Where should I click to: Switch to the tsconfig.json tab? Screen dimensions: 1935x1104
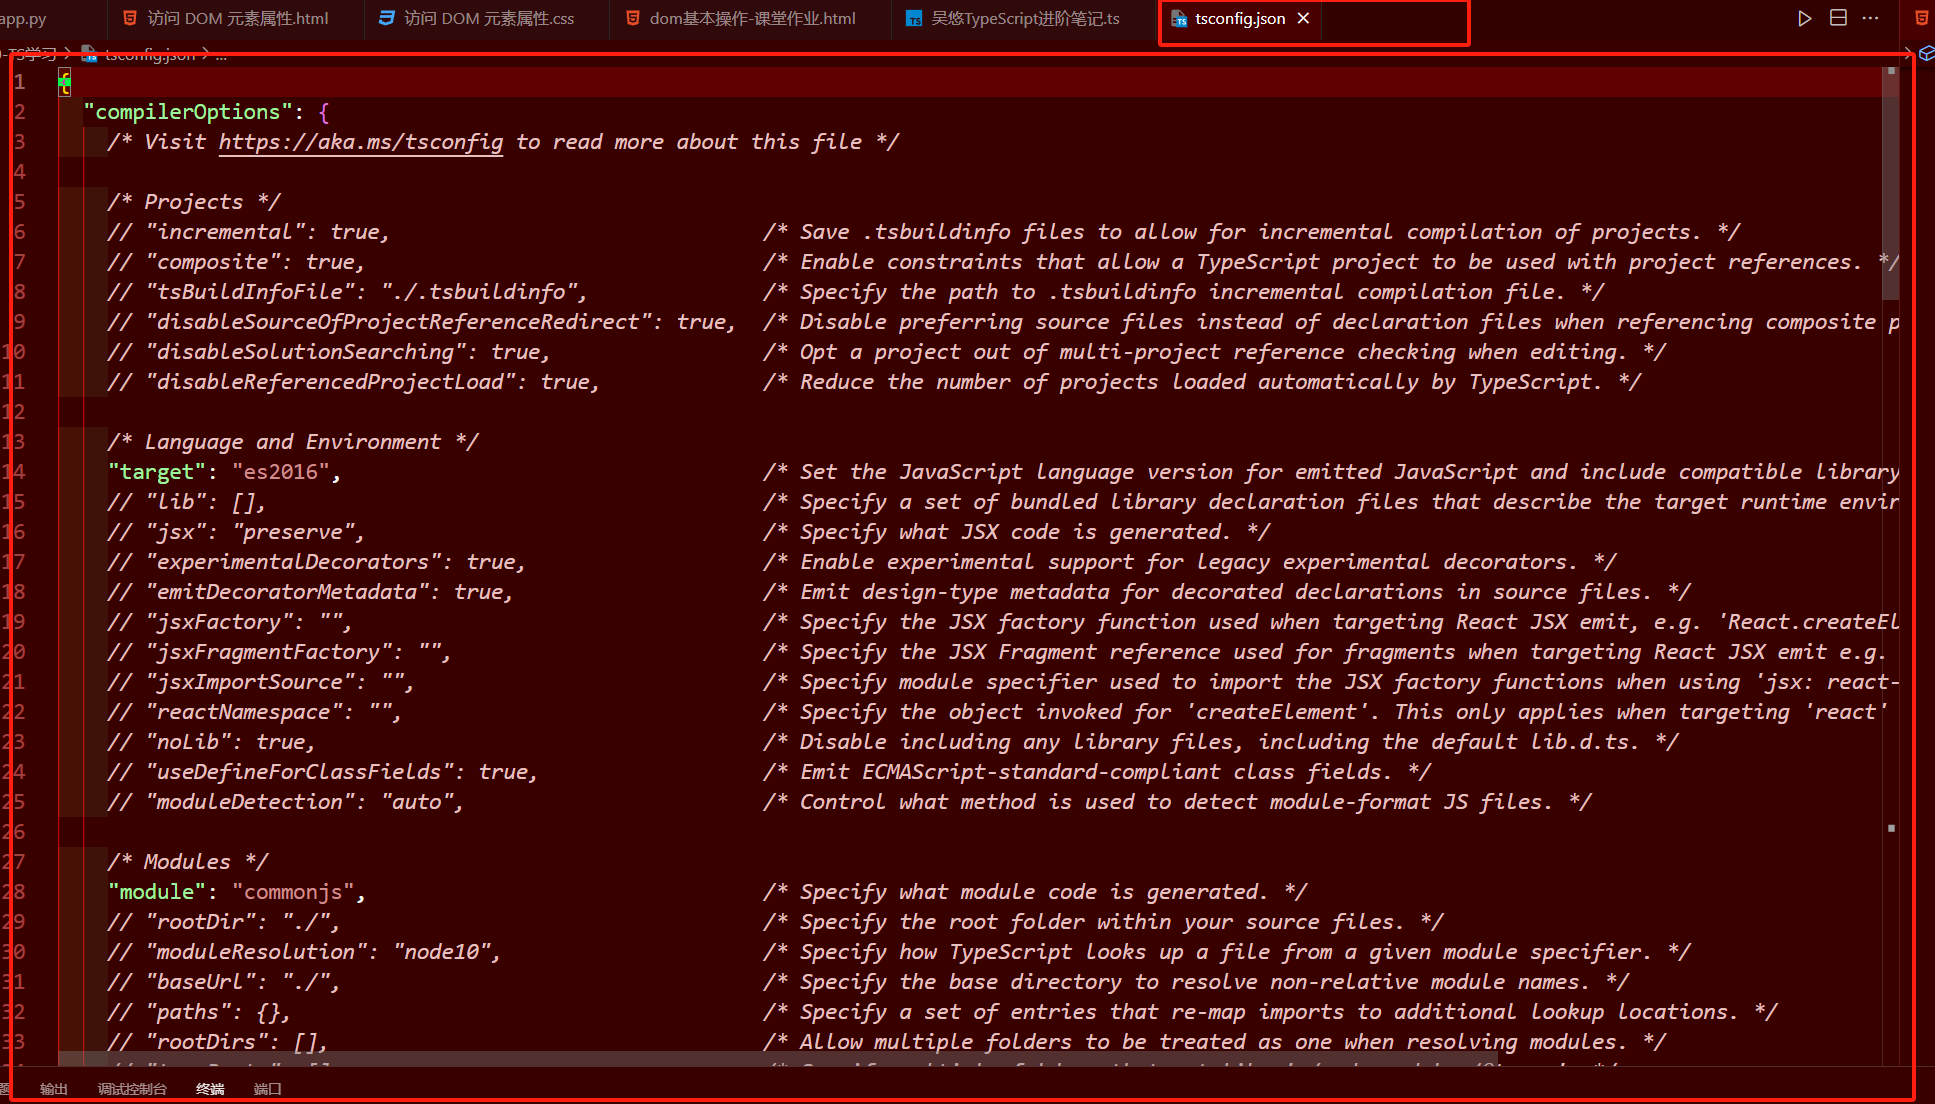coord(1240,18)
